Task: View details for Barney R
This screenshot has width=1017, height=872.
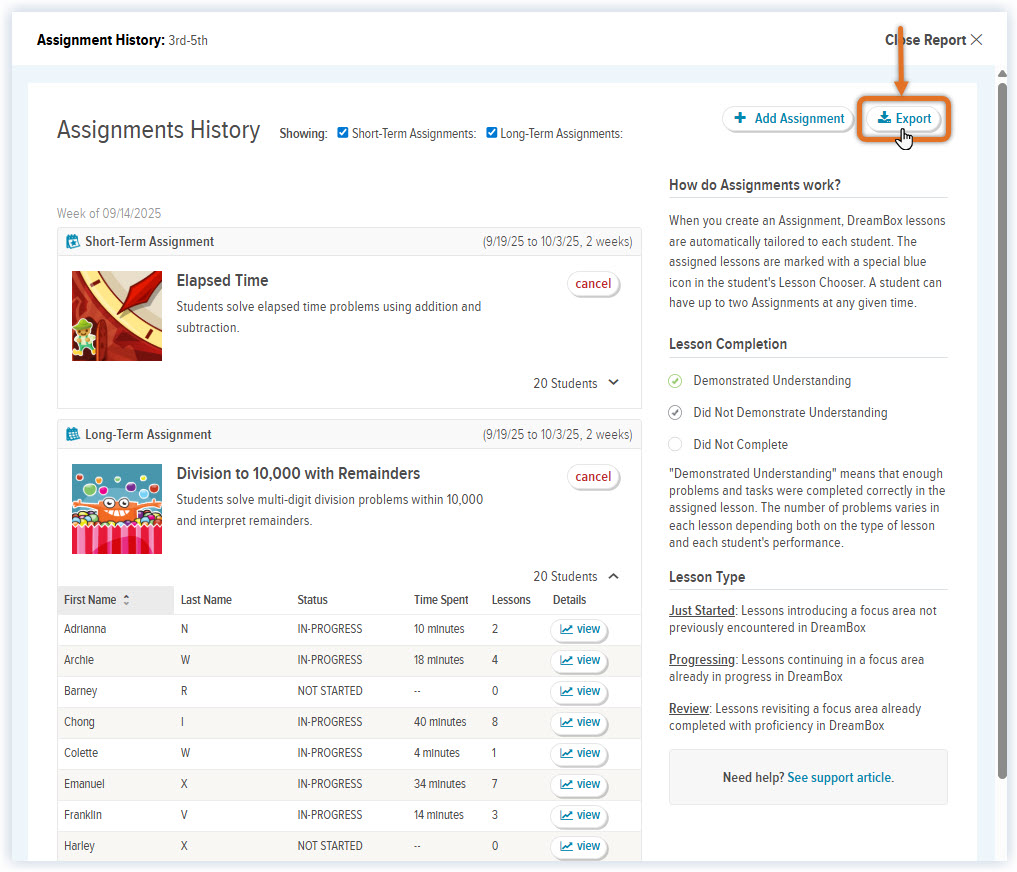Action: click(579, 692)
